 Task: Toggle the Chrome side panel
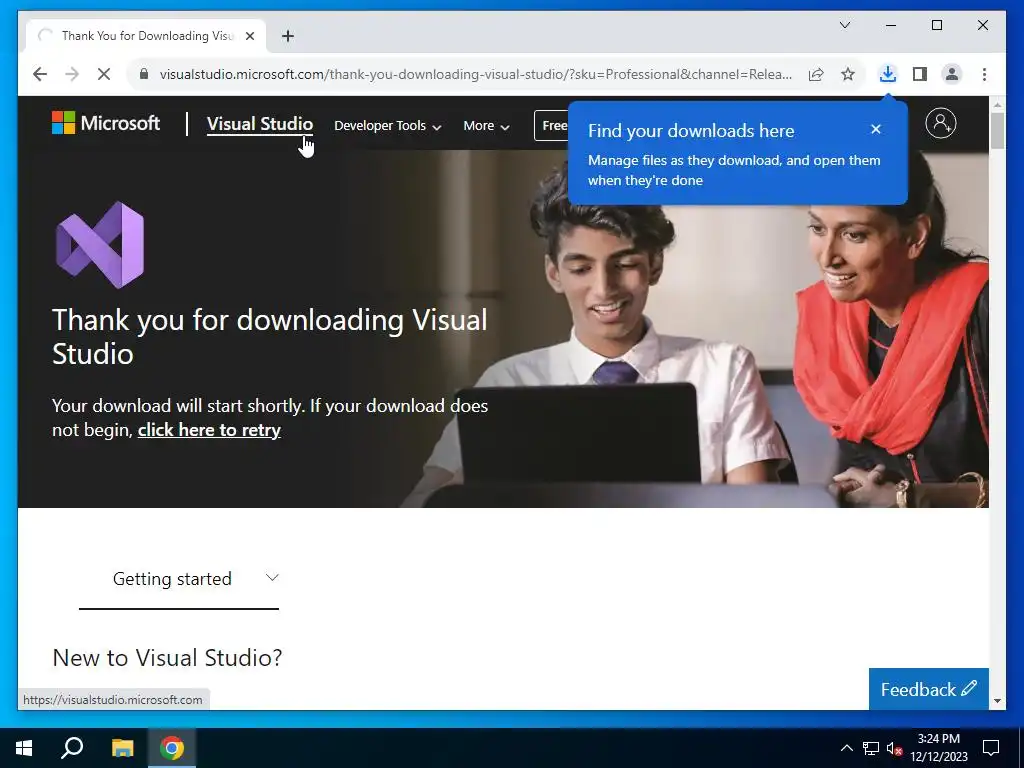[x=920, y=74]
